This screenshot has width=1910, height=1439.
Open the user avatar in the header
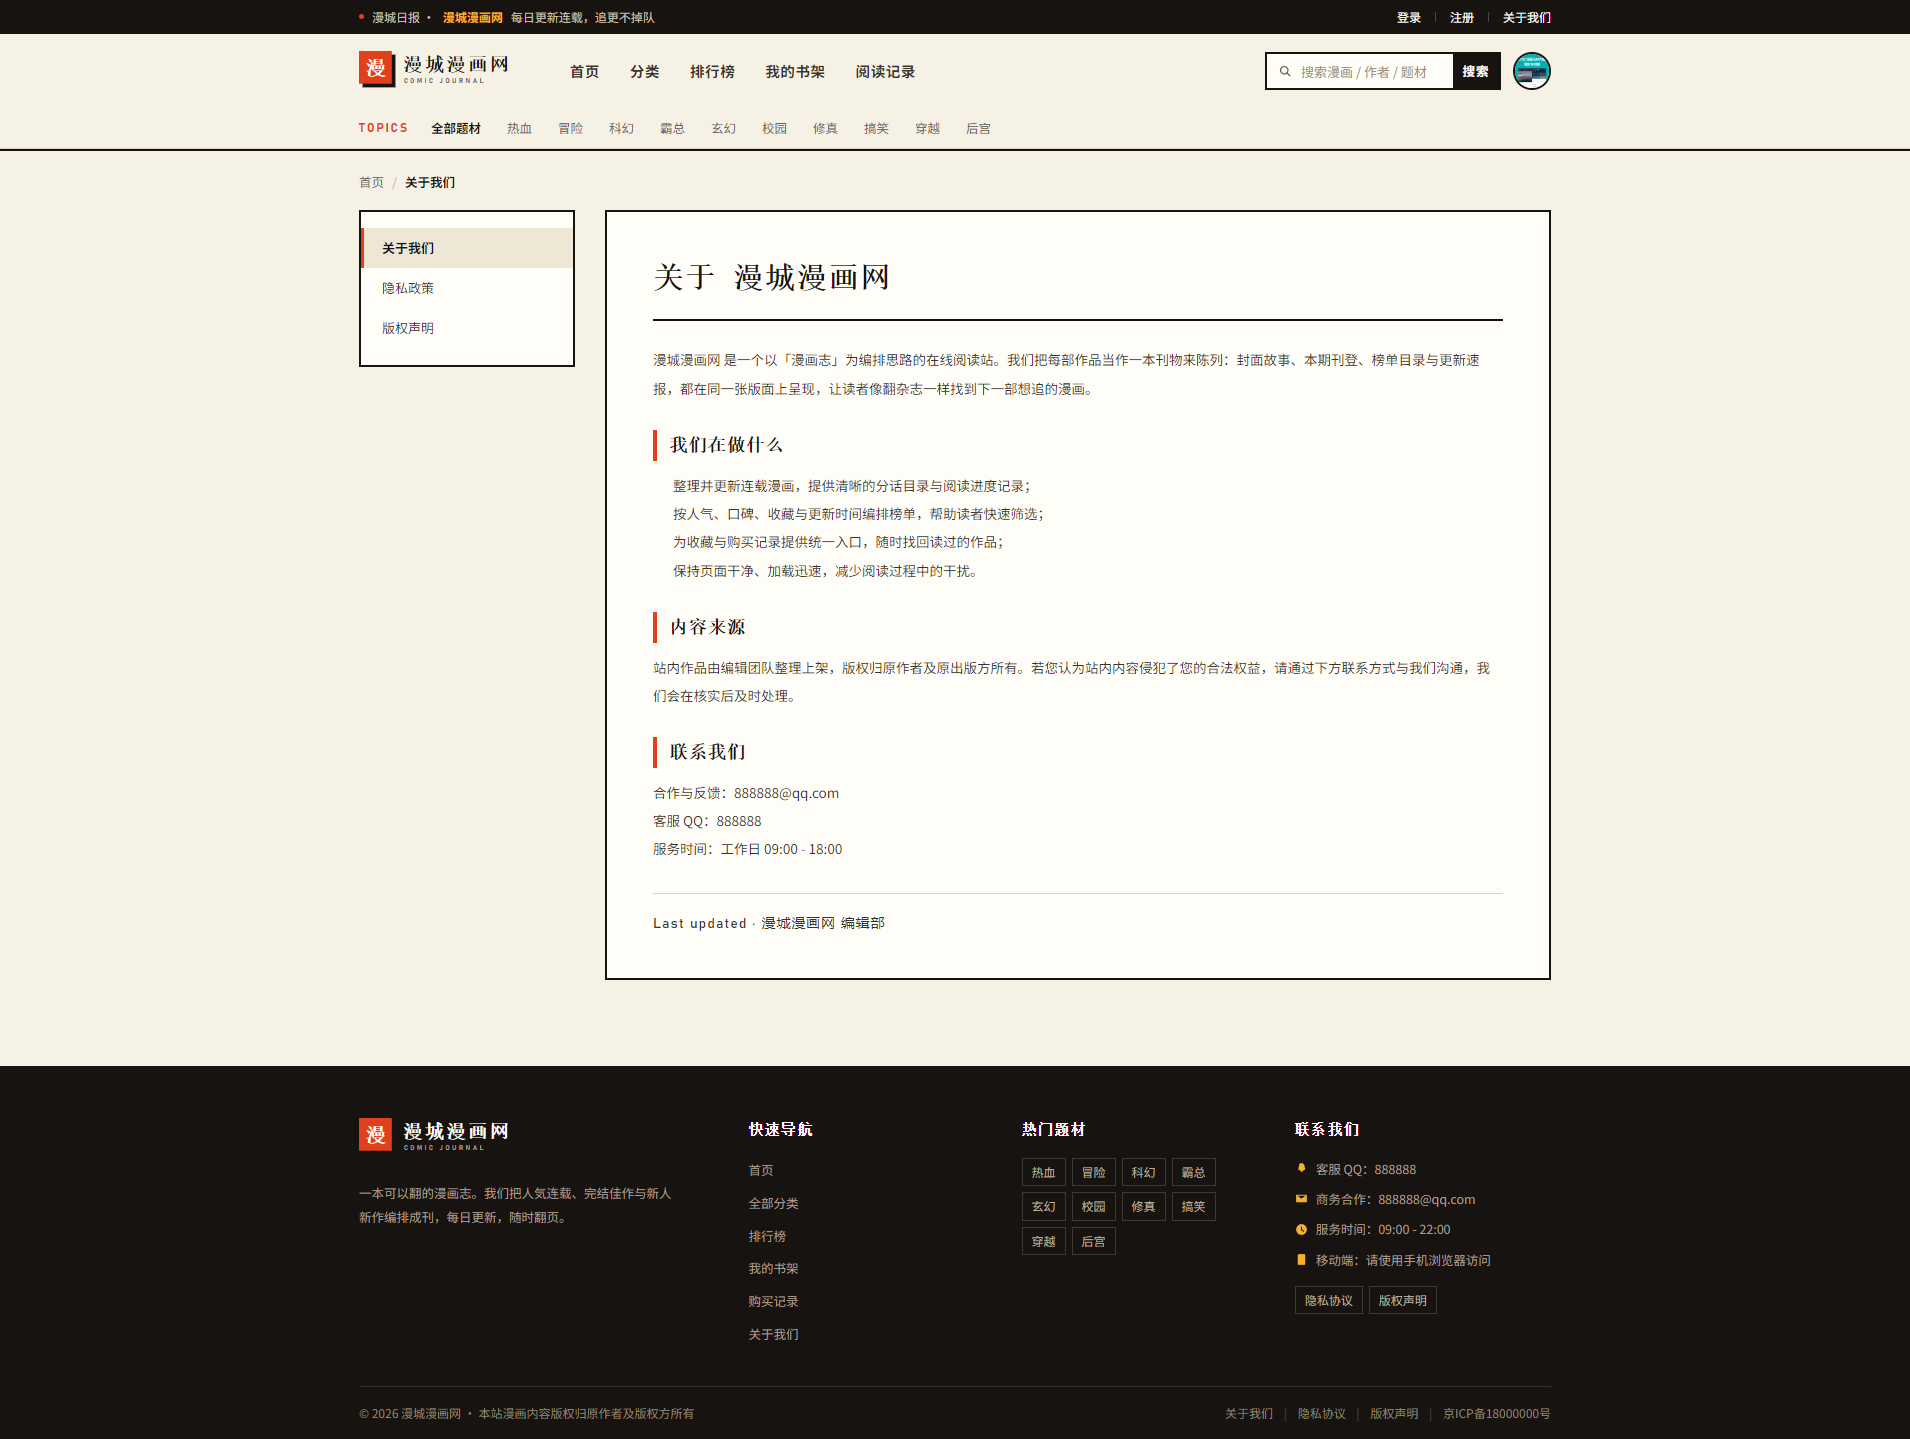point(1531,71)
